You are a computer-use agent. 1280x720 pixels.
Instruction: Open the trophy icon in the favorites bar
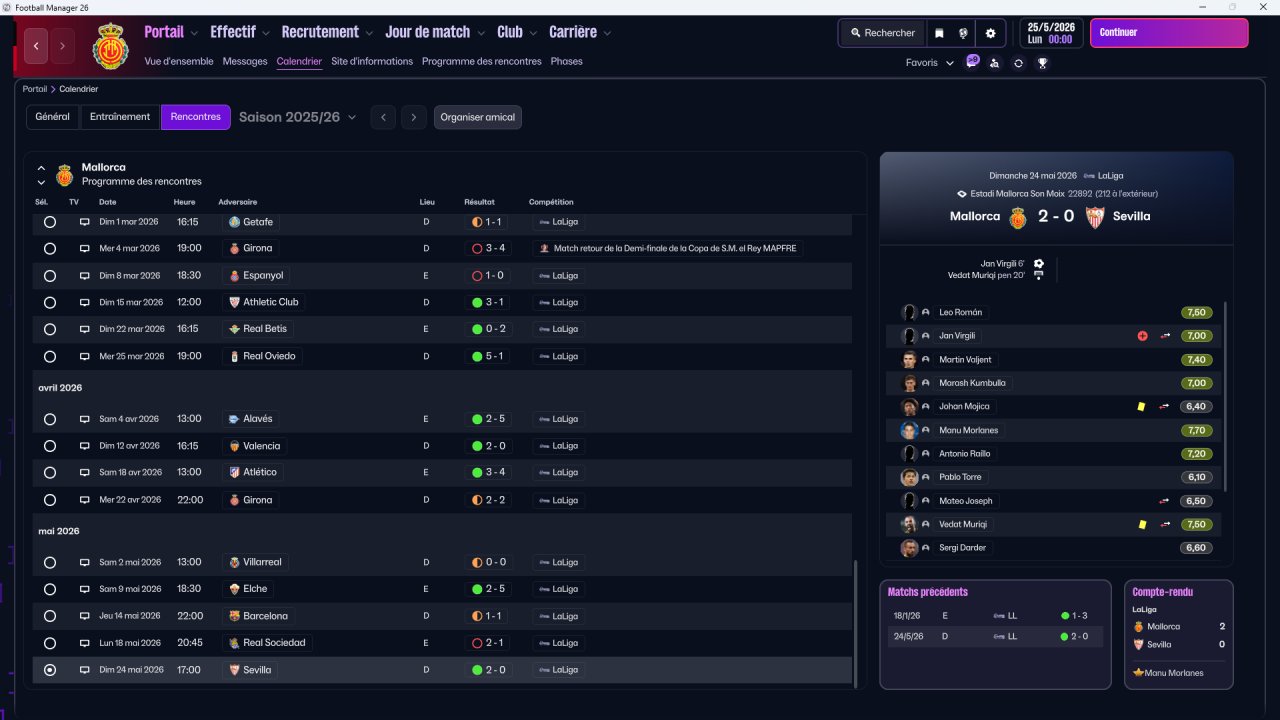(1042, 63)
